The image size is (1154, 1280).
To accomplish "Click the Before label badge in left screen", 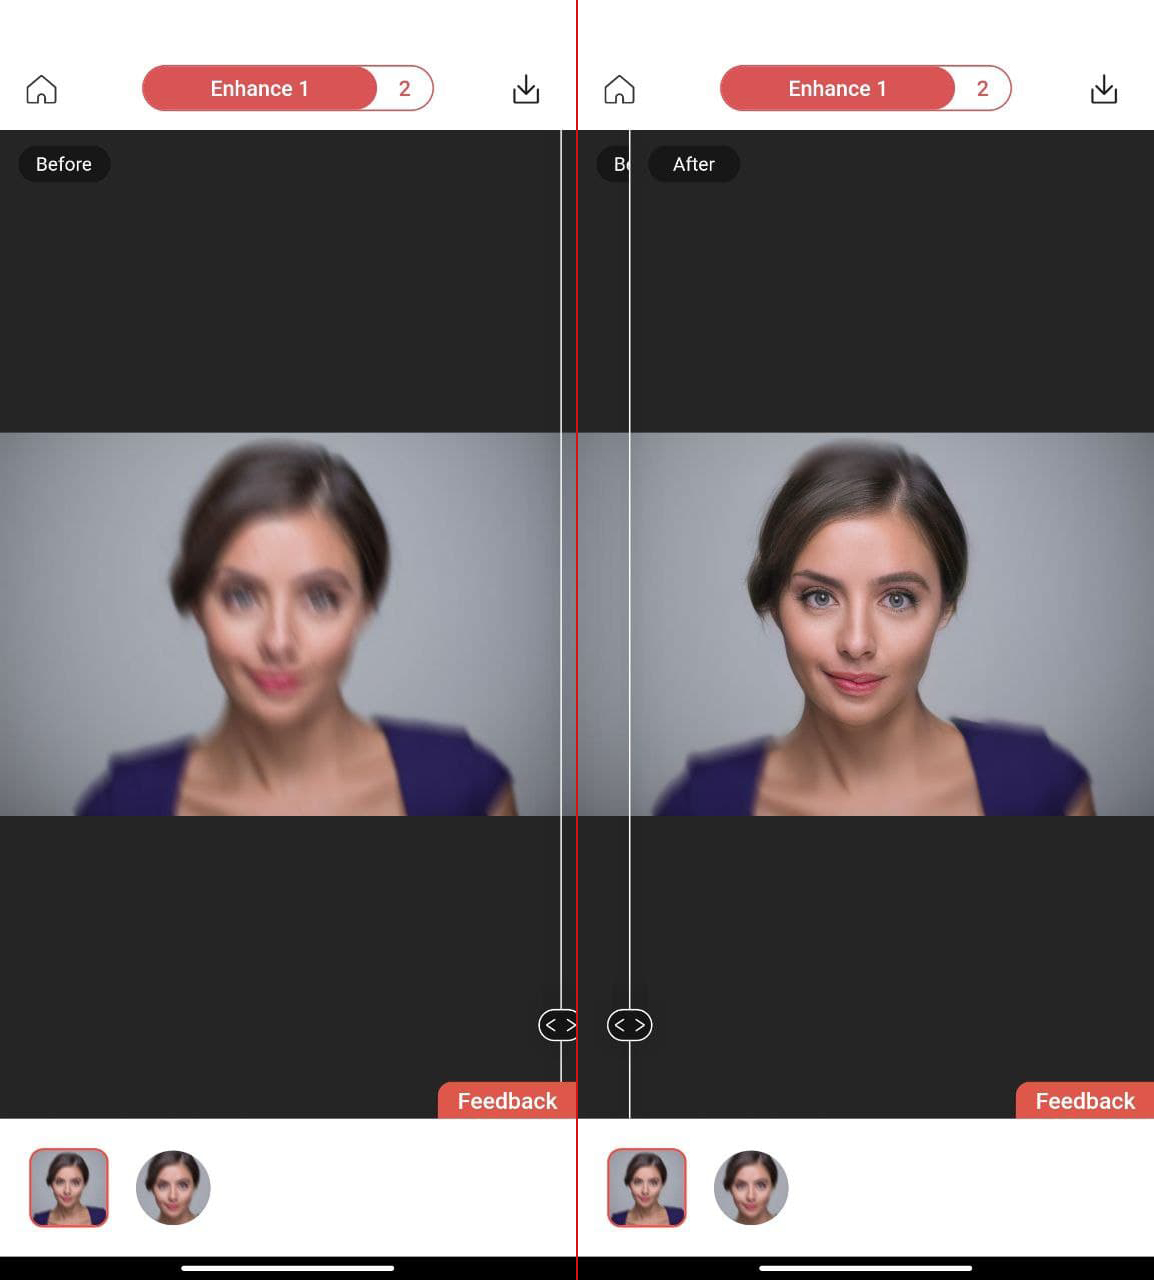I will 64,164.
